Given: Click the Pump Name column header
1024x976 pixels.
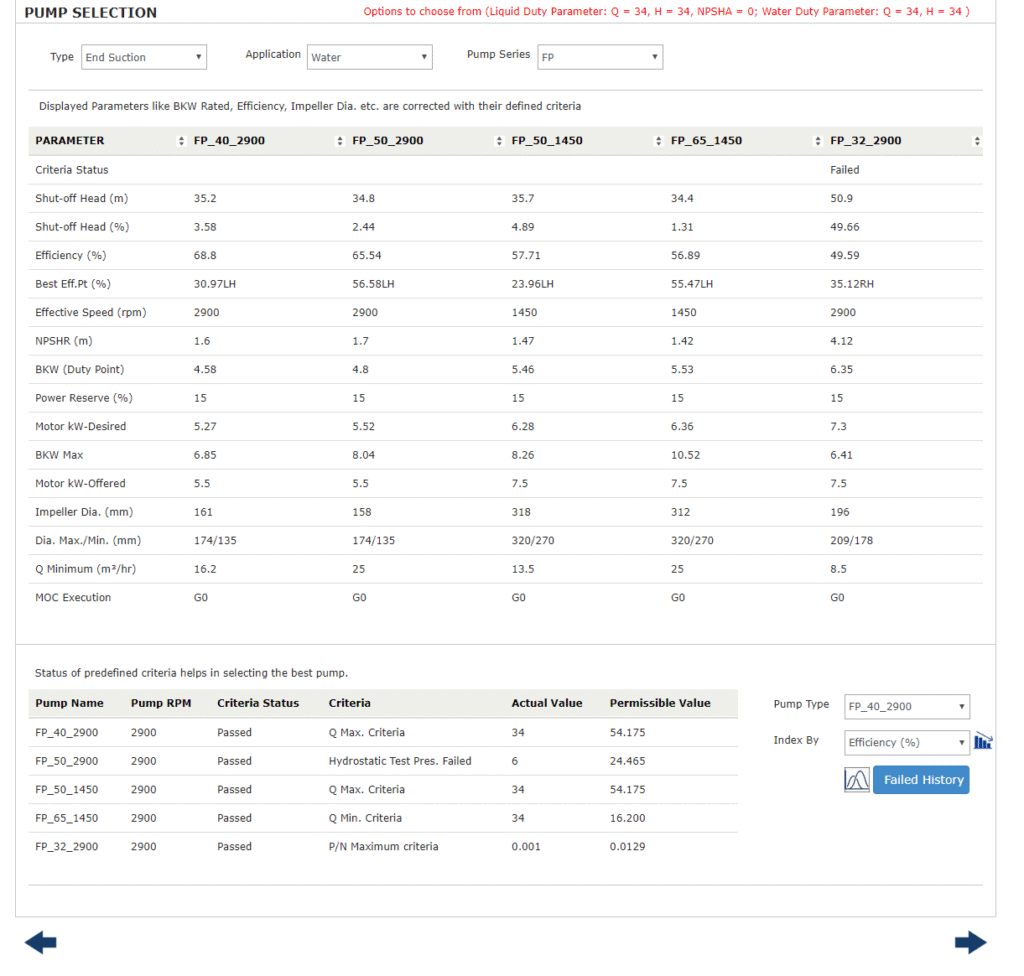Looking at the screenshot, I should click(x=69, y=703).
